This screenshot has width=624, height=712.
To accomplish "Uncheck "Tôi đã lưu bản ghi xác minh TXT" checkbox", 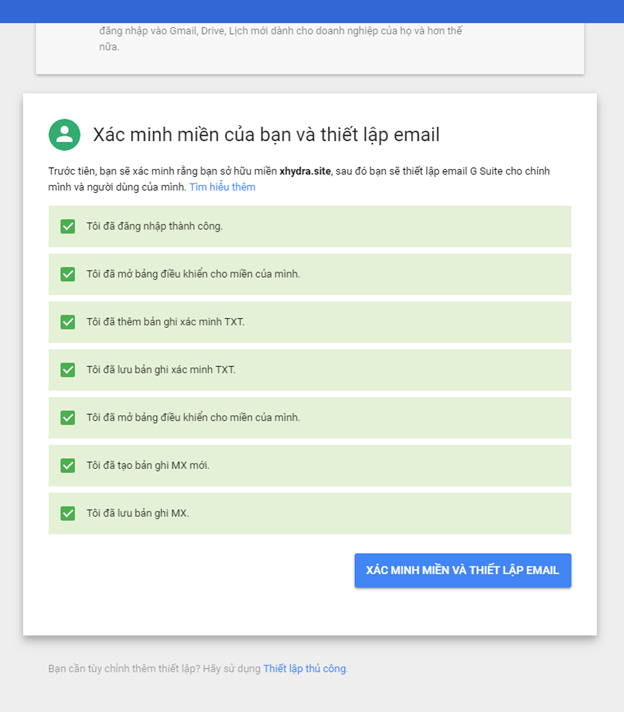I will [68, 370].
